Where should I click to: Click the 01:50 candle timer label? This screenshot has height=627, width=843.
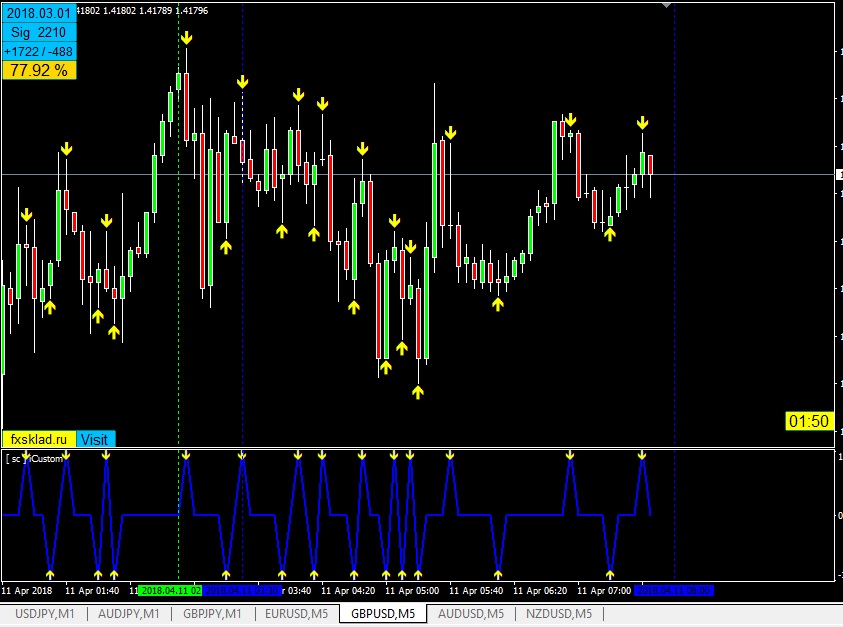[809, 421]
